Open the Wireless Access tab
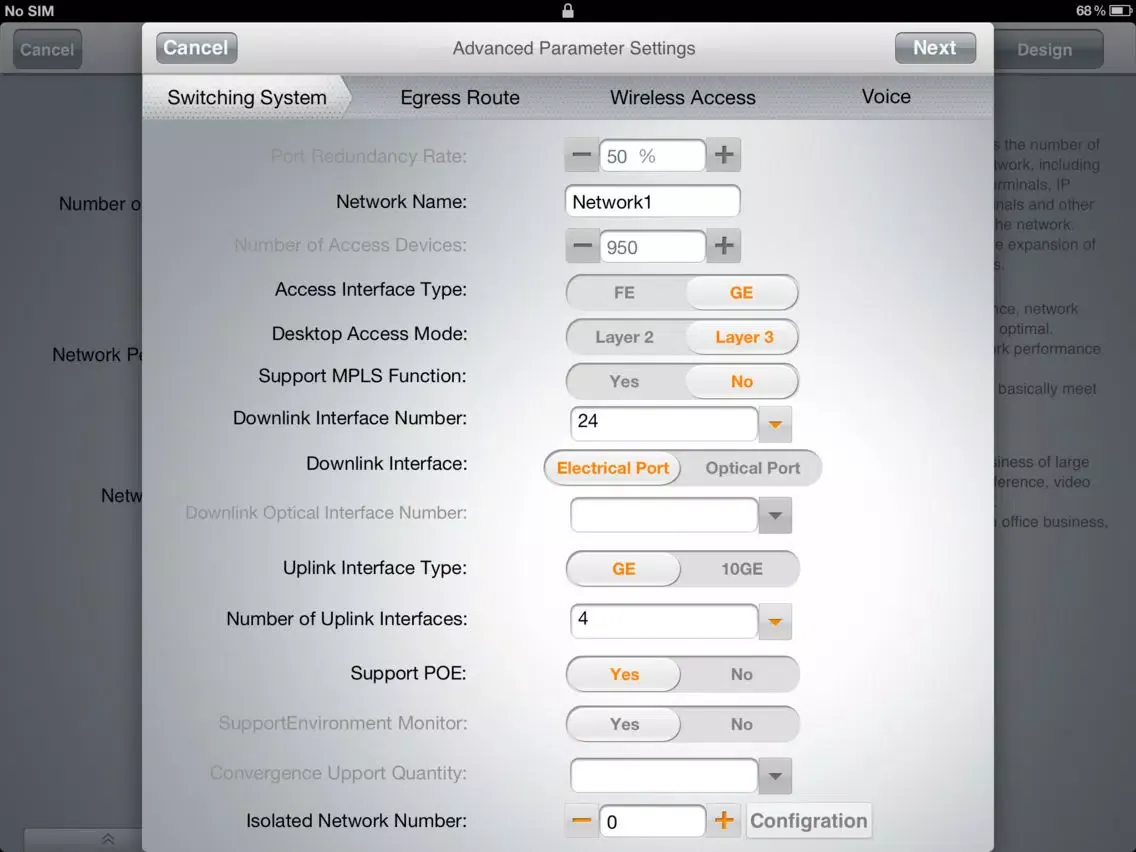Image resolution: width=1136 pixels, height=852 pixels. click(682, 97)
